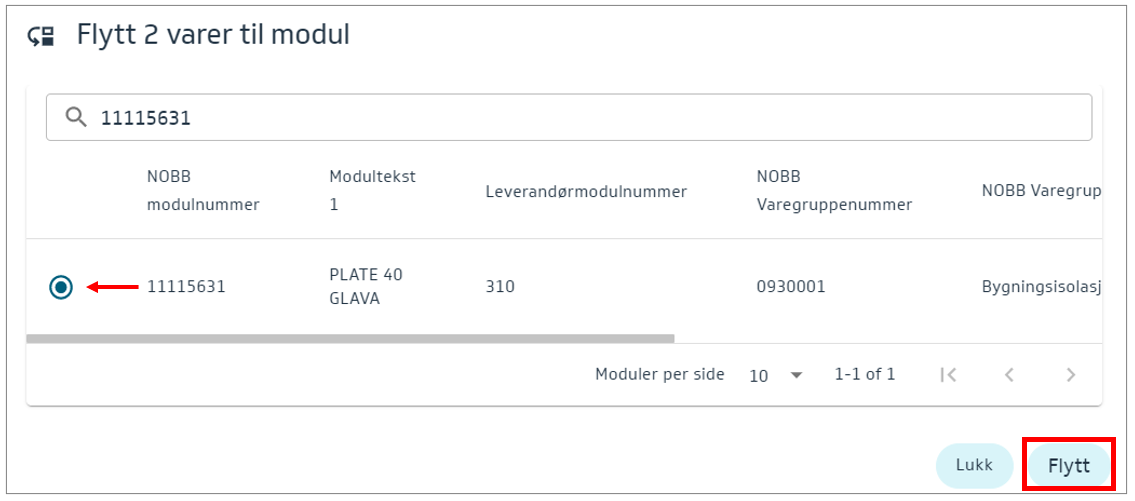Click the NOBB modulnummer column header
Screen dimensions: 1135x501
pyautogui.click(x=203, y=191)
